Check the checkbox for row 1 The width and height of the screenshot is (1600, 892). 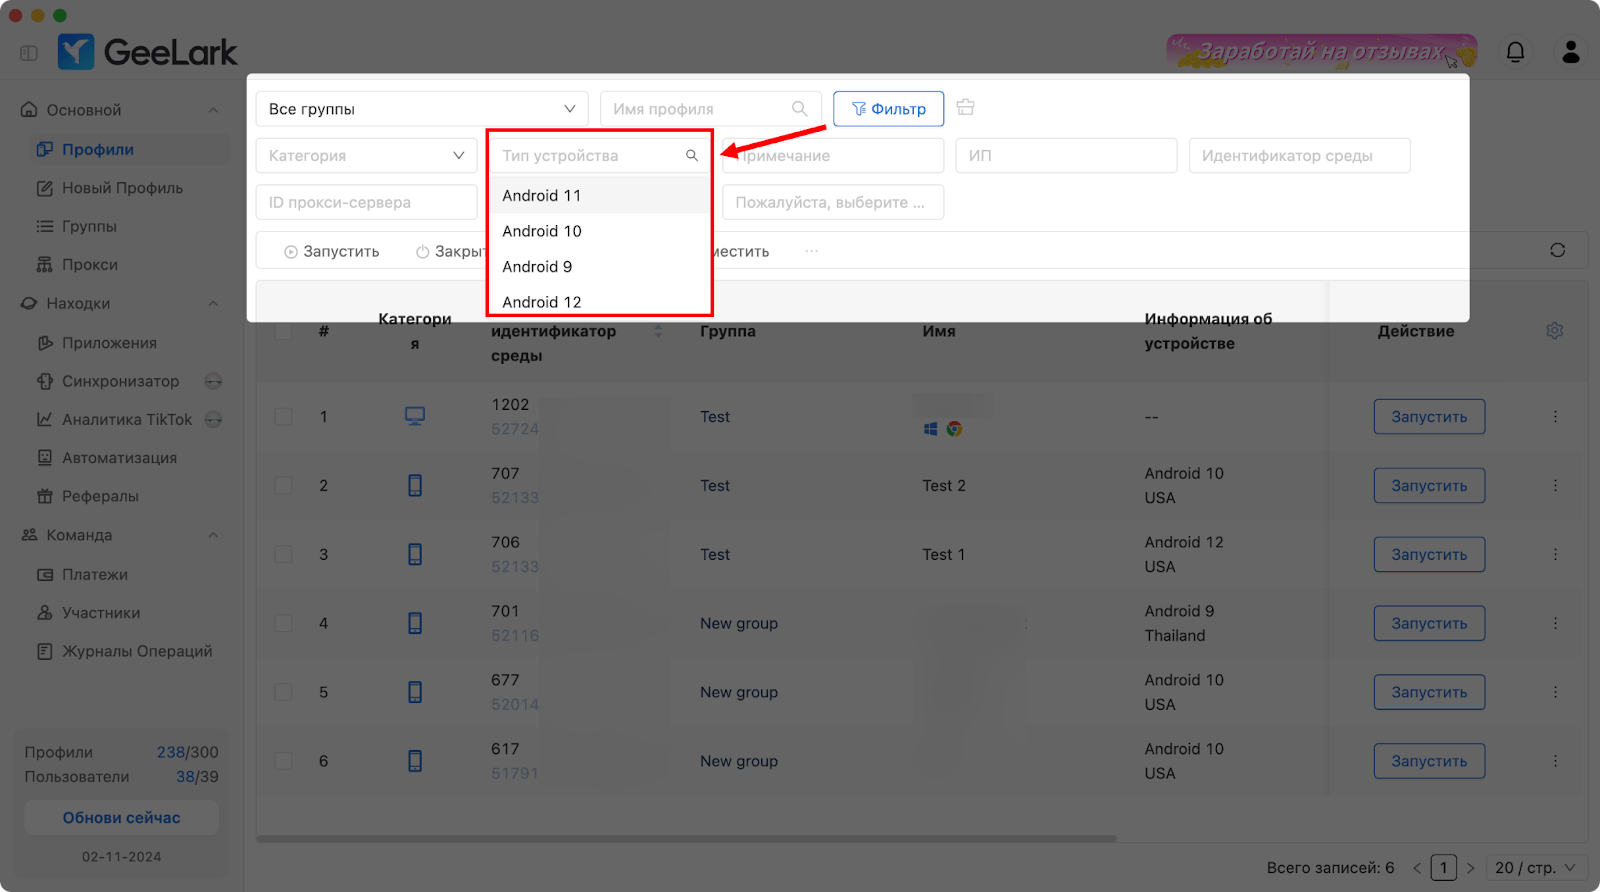coord(284,417)
